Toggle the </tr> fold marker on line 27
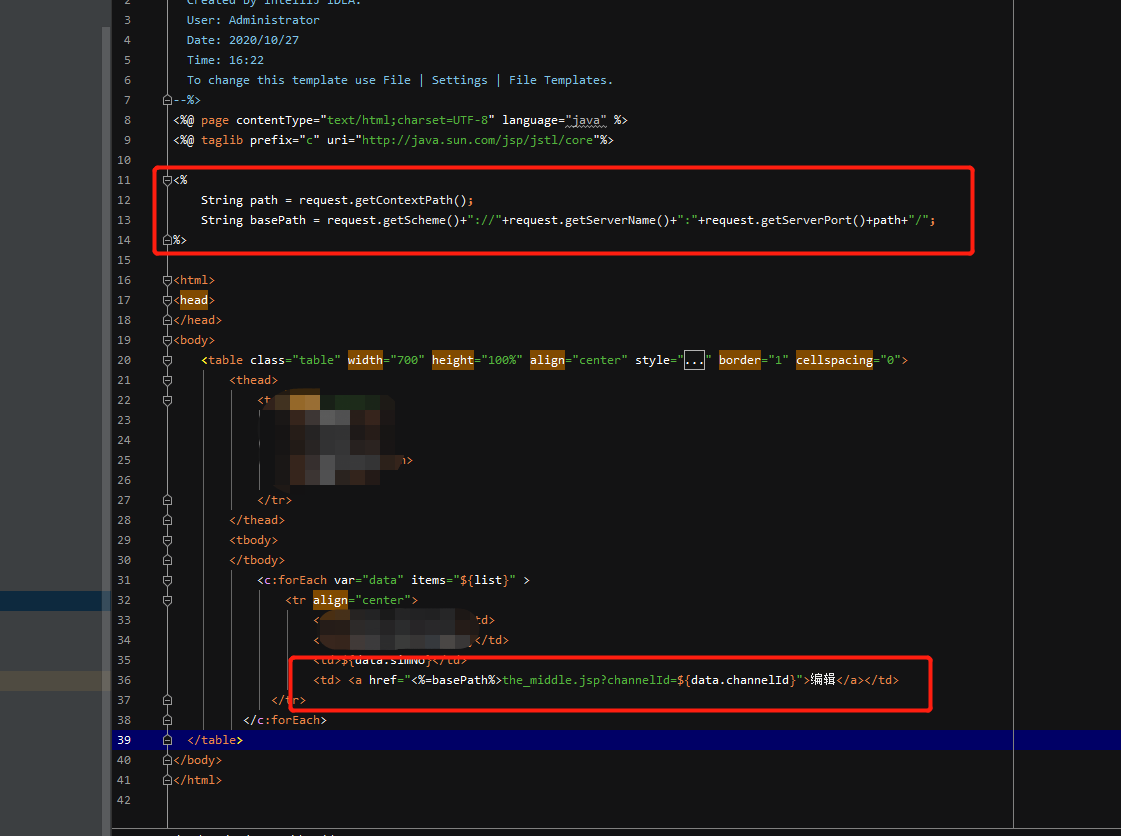This screenshot has width=1121, height=836. point(167,501)
